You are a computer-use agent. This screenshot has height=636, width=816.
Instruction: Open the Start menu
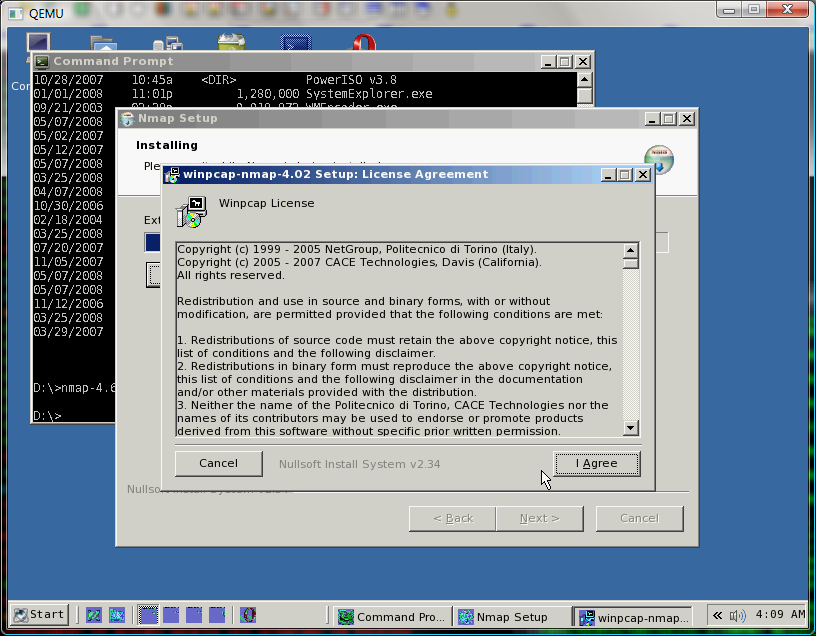coord(40,615)
